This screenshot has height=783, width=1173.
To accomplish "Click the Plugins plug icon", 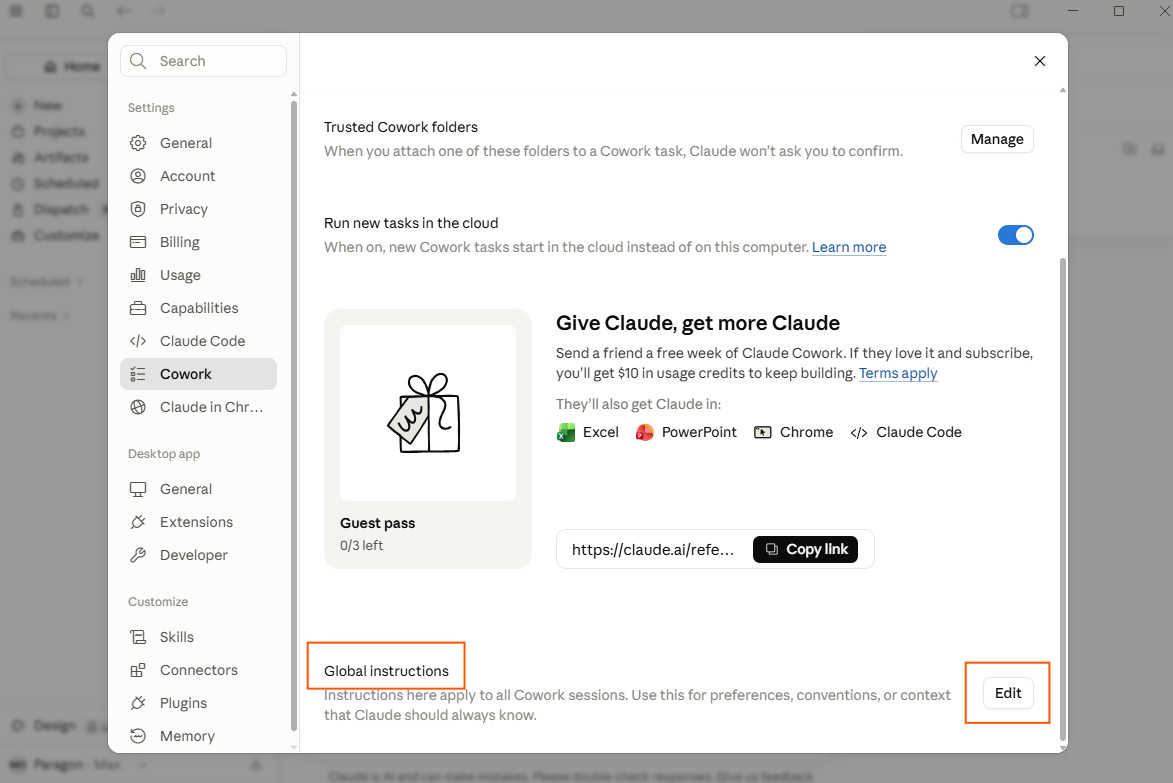I will (x=138, y=703).
